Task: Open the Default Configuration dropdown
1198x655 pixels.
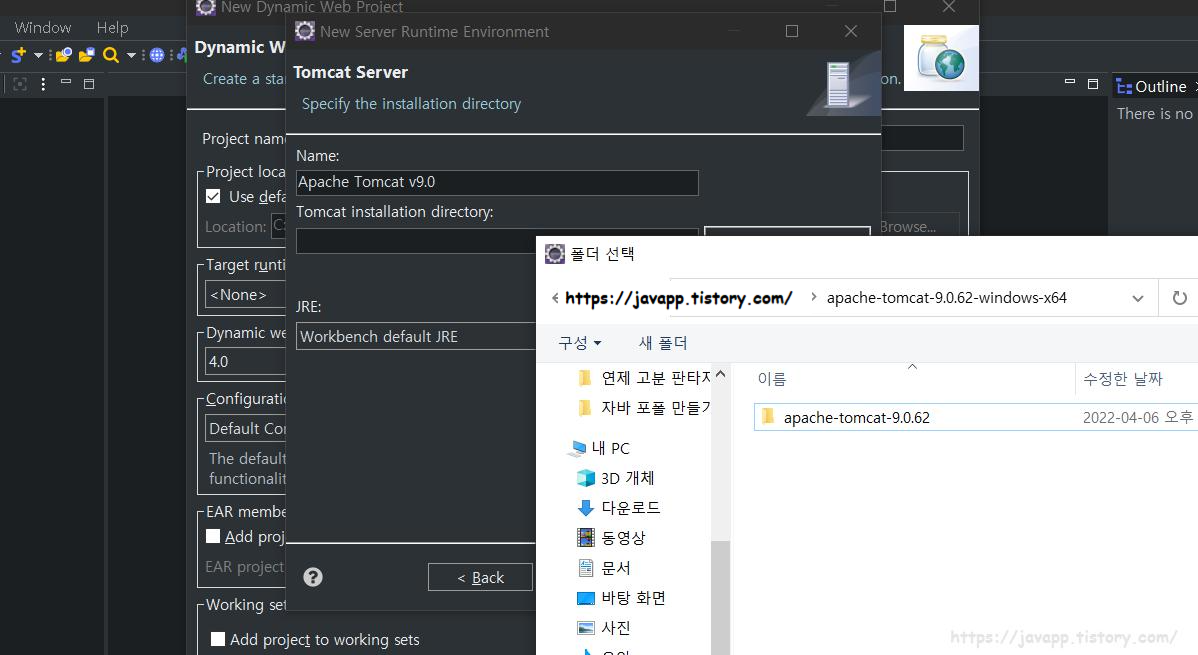Action: tap(244, 429)
